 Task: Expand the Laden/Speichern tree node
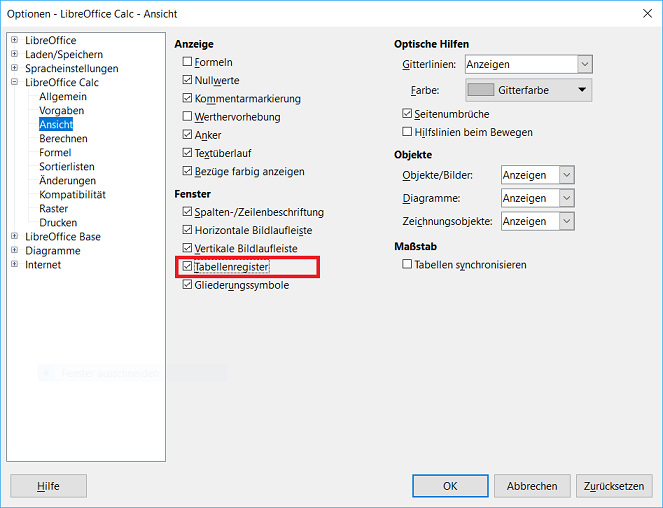[x=14, y=54]
